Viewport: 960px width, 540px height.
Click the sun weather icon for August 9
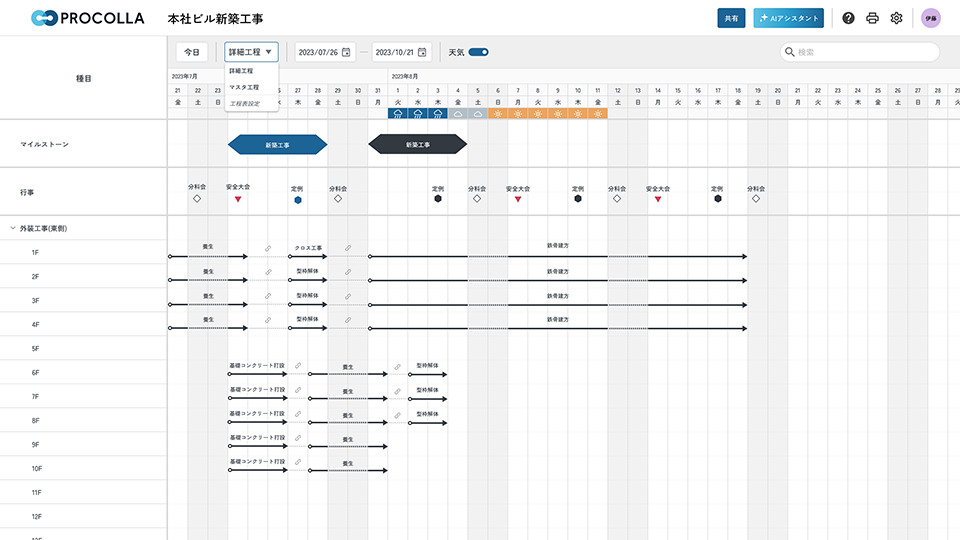point(558,114)
